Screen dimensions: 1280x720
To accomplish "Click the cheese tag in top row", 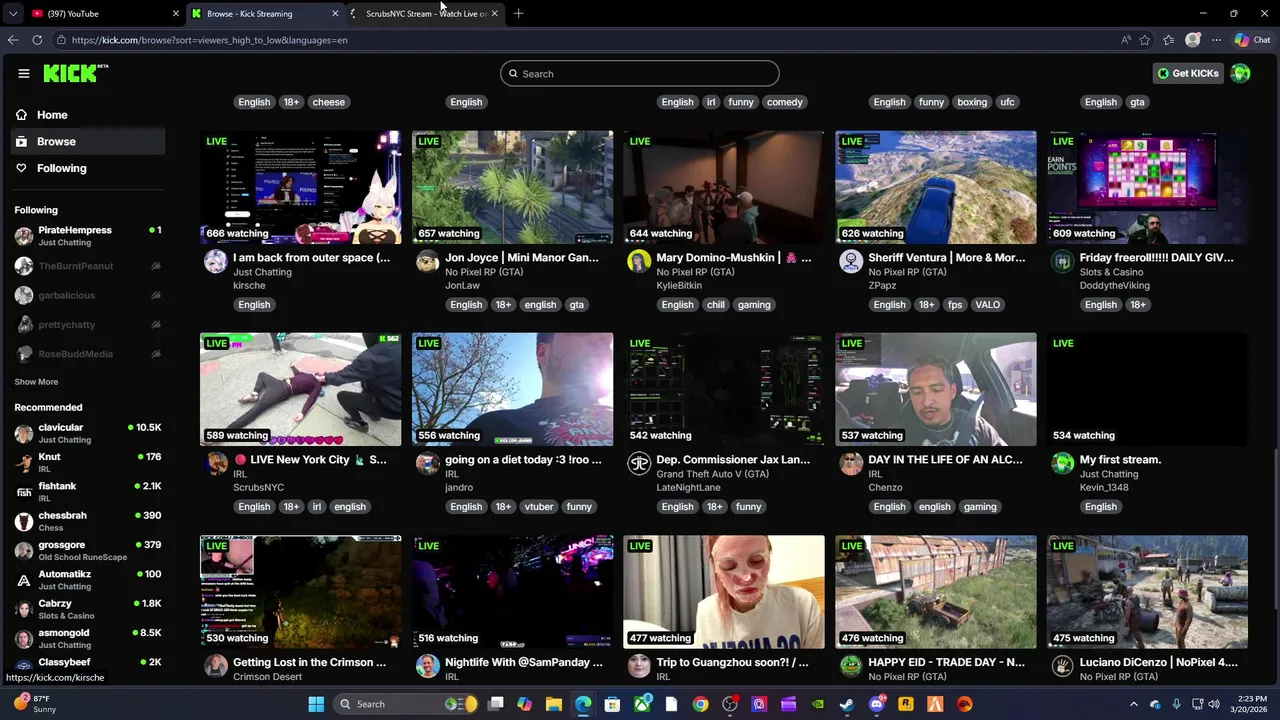I will (328, 102).
